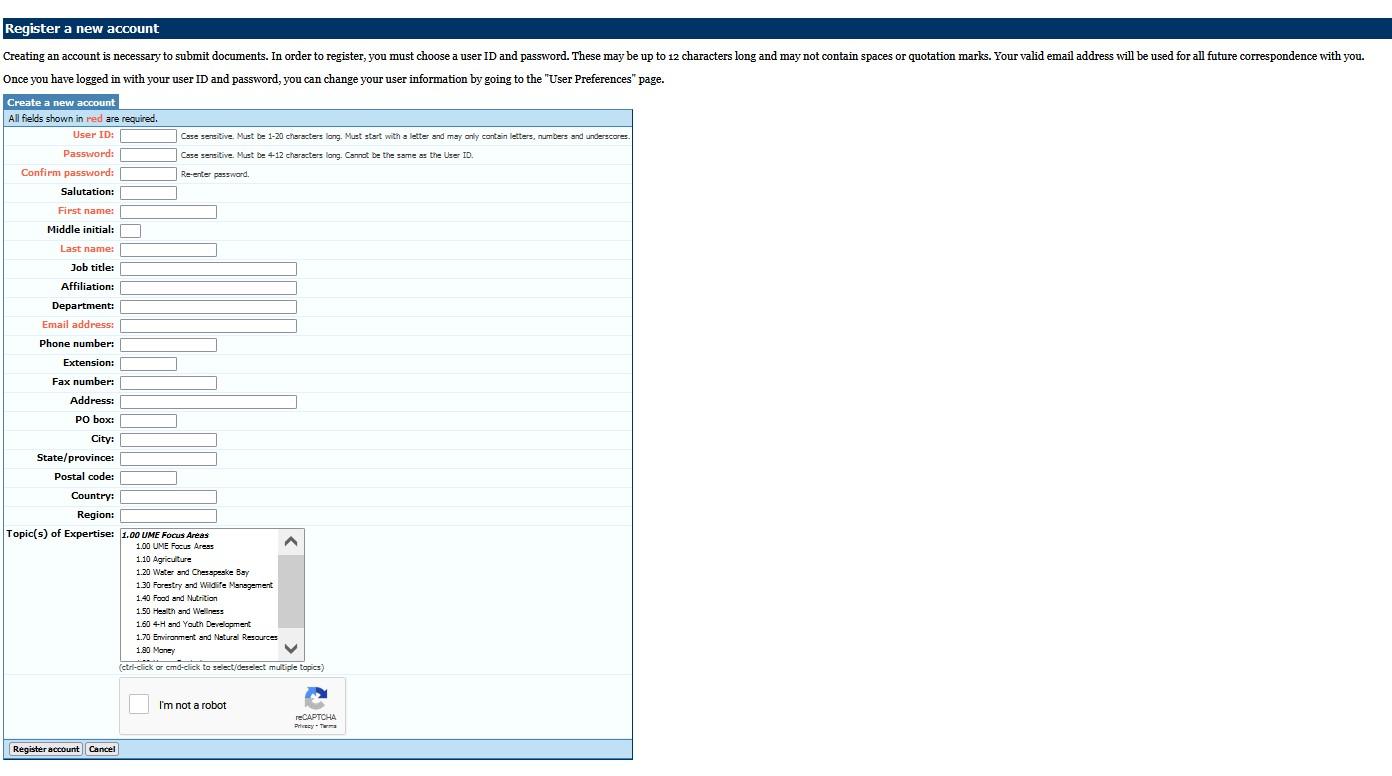Click the topics list scrollbar thumb
1392x776 pixels.
pos(290,590)
